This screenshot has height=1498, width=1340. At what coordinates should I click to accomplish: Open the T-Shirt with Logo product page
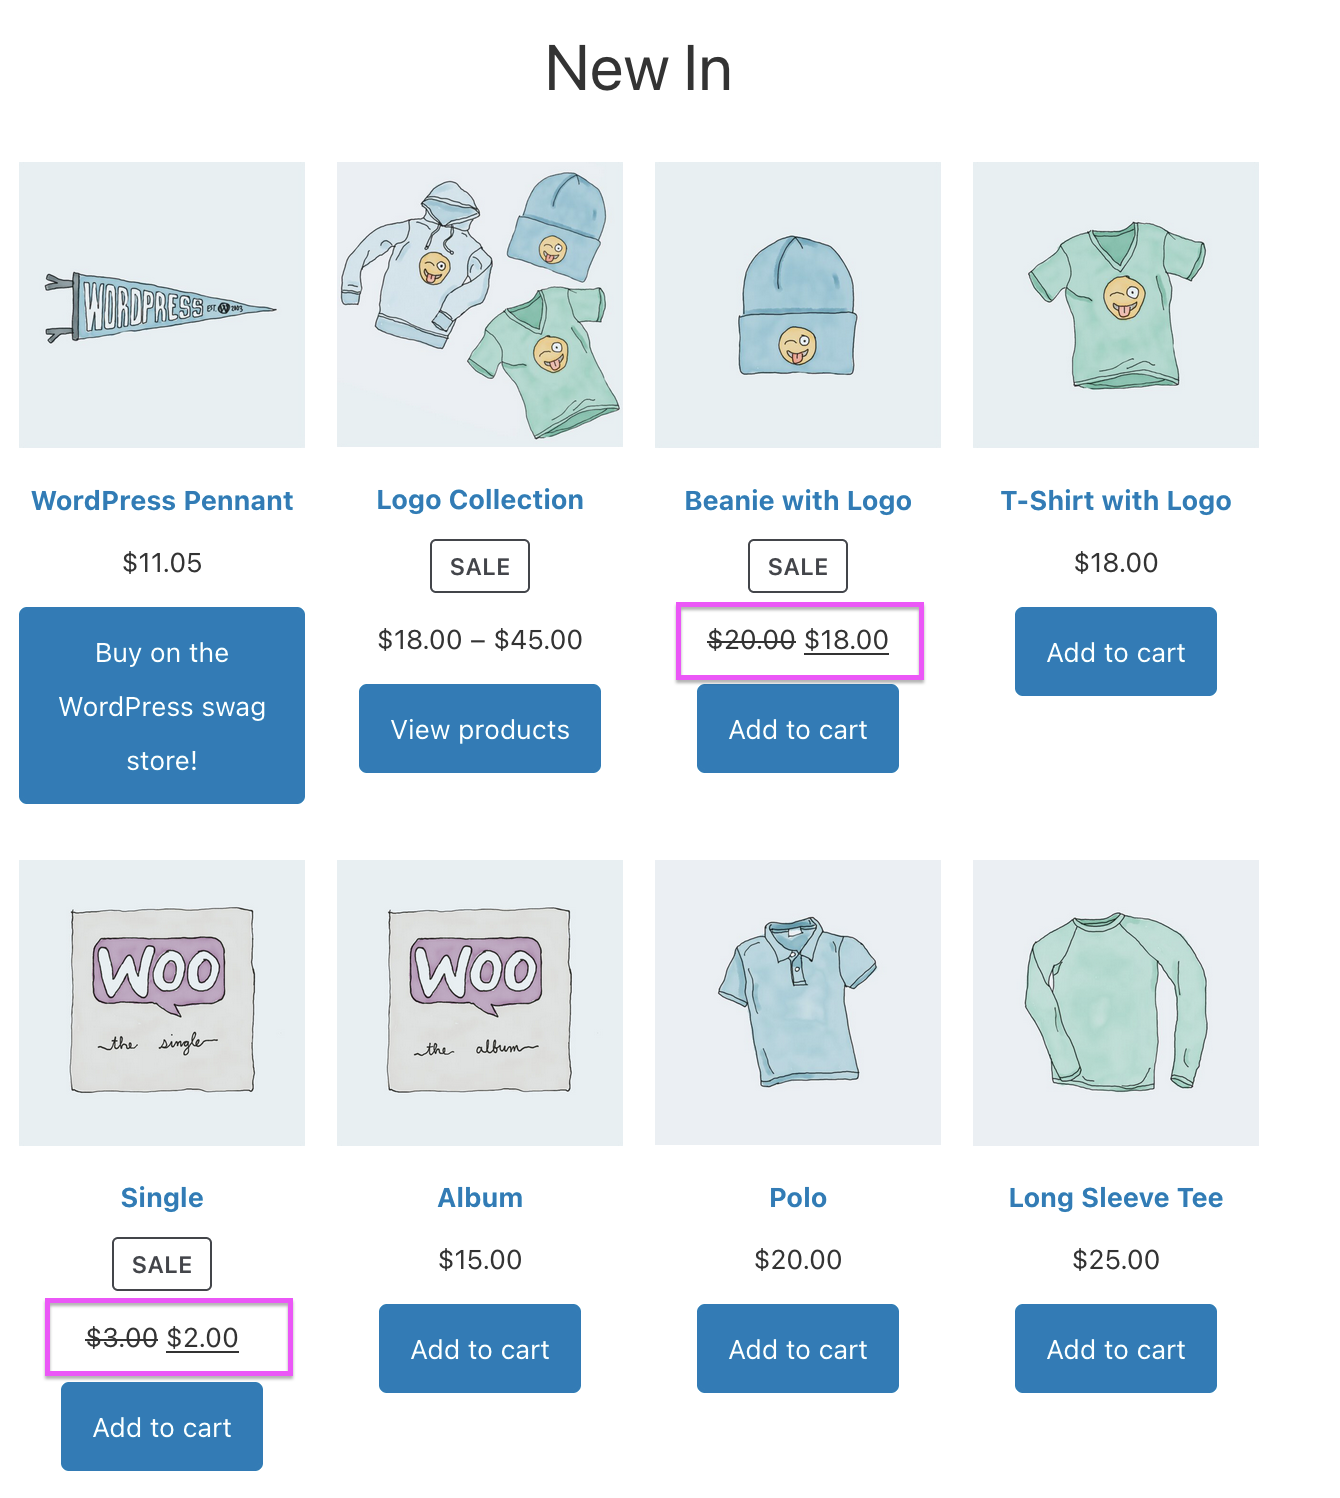click(x=1115, y=500)
